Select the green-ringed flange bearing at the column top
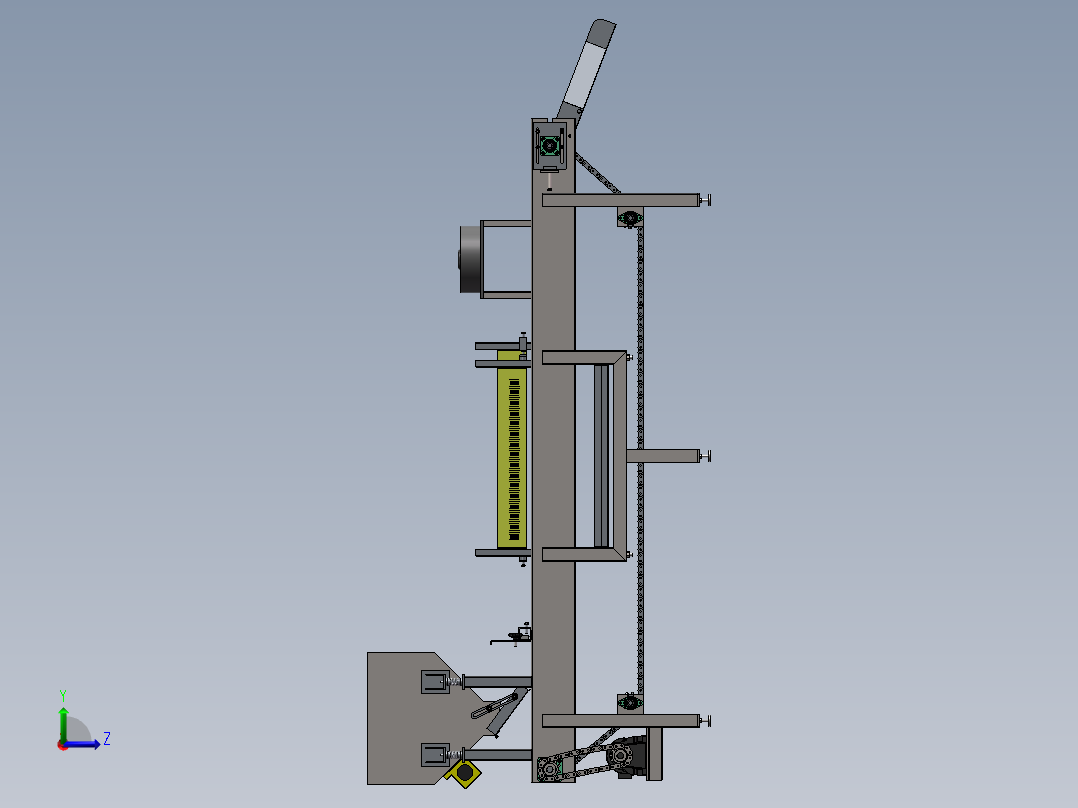This screenshot has height=808, width=1078. point(549,146)
